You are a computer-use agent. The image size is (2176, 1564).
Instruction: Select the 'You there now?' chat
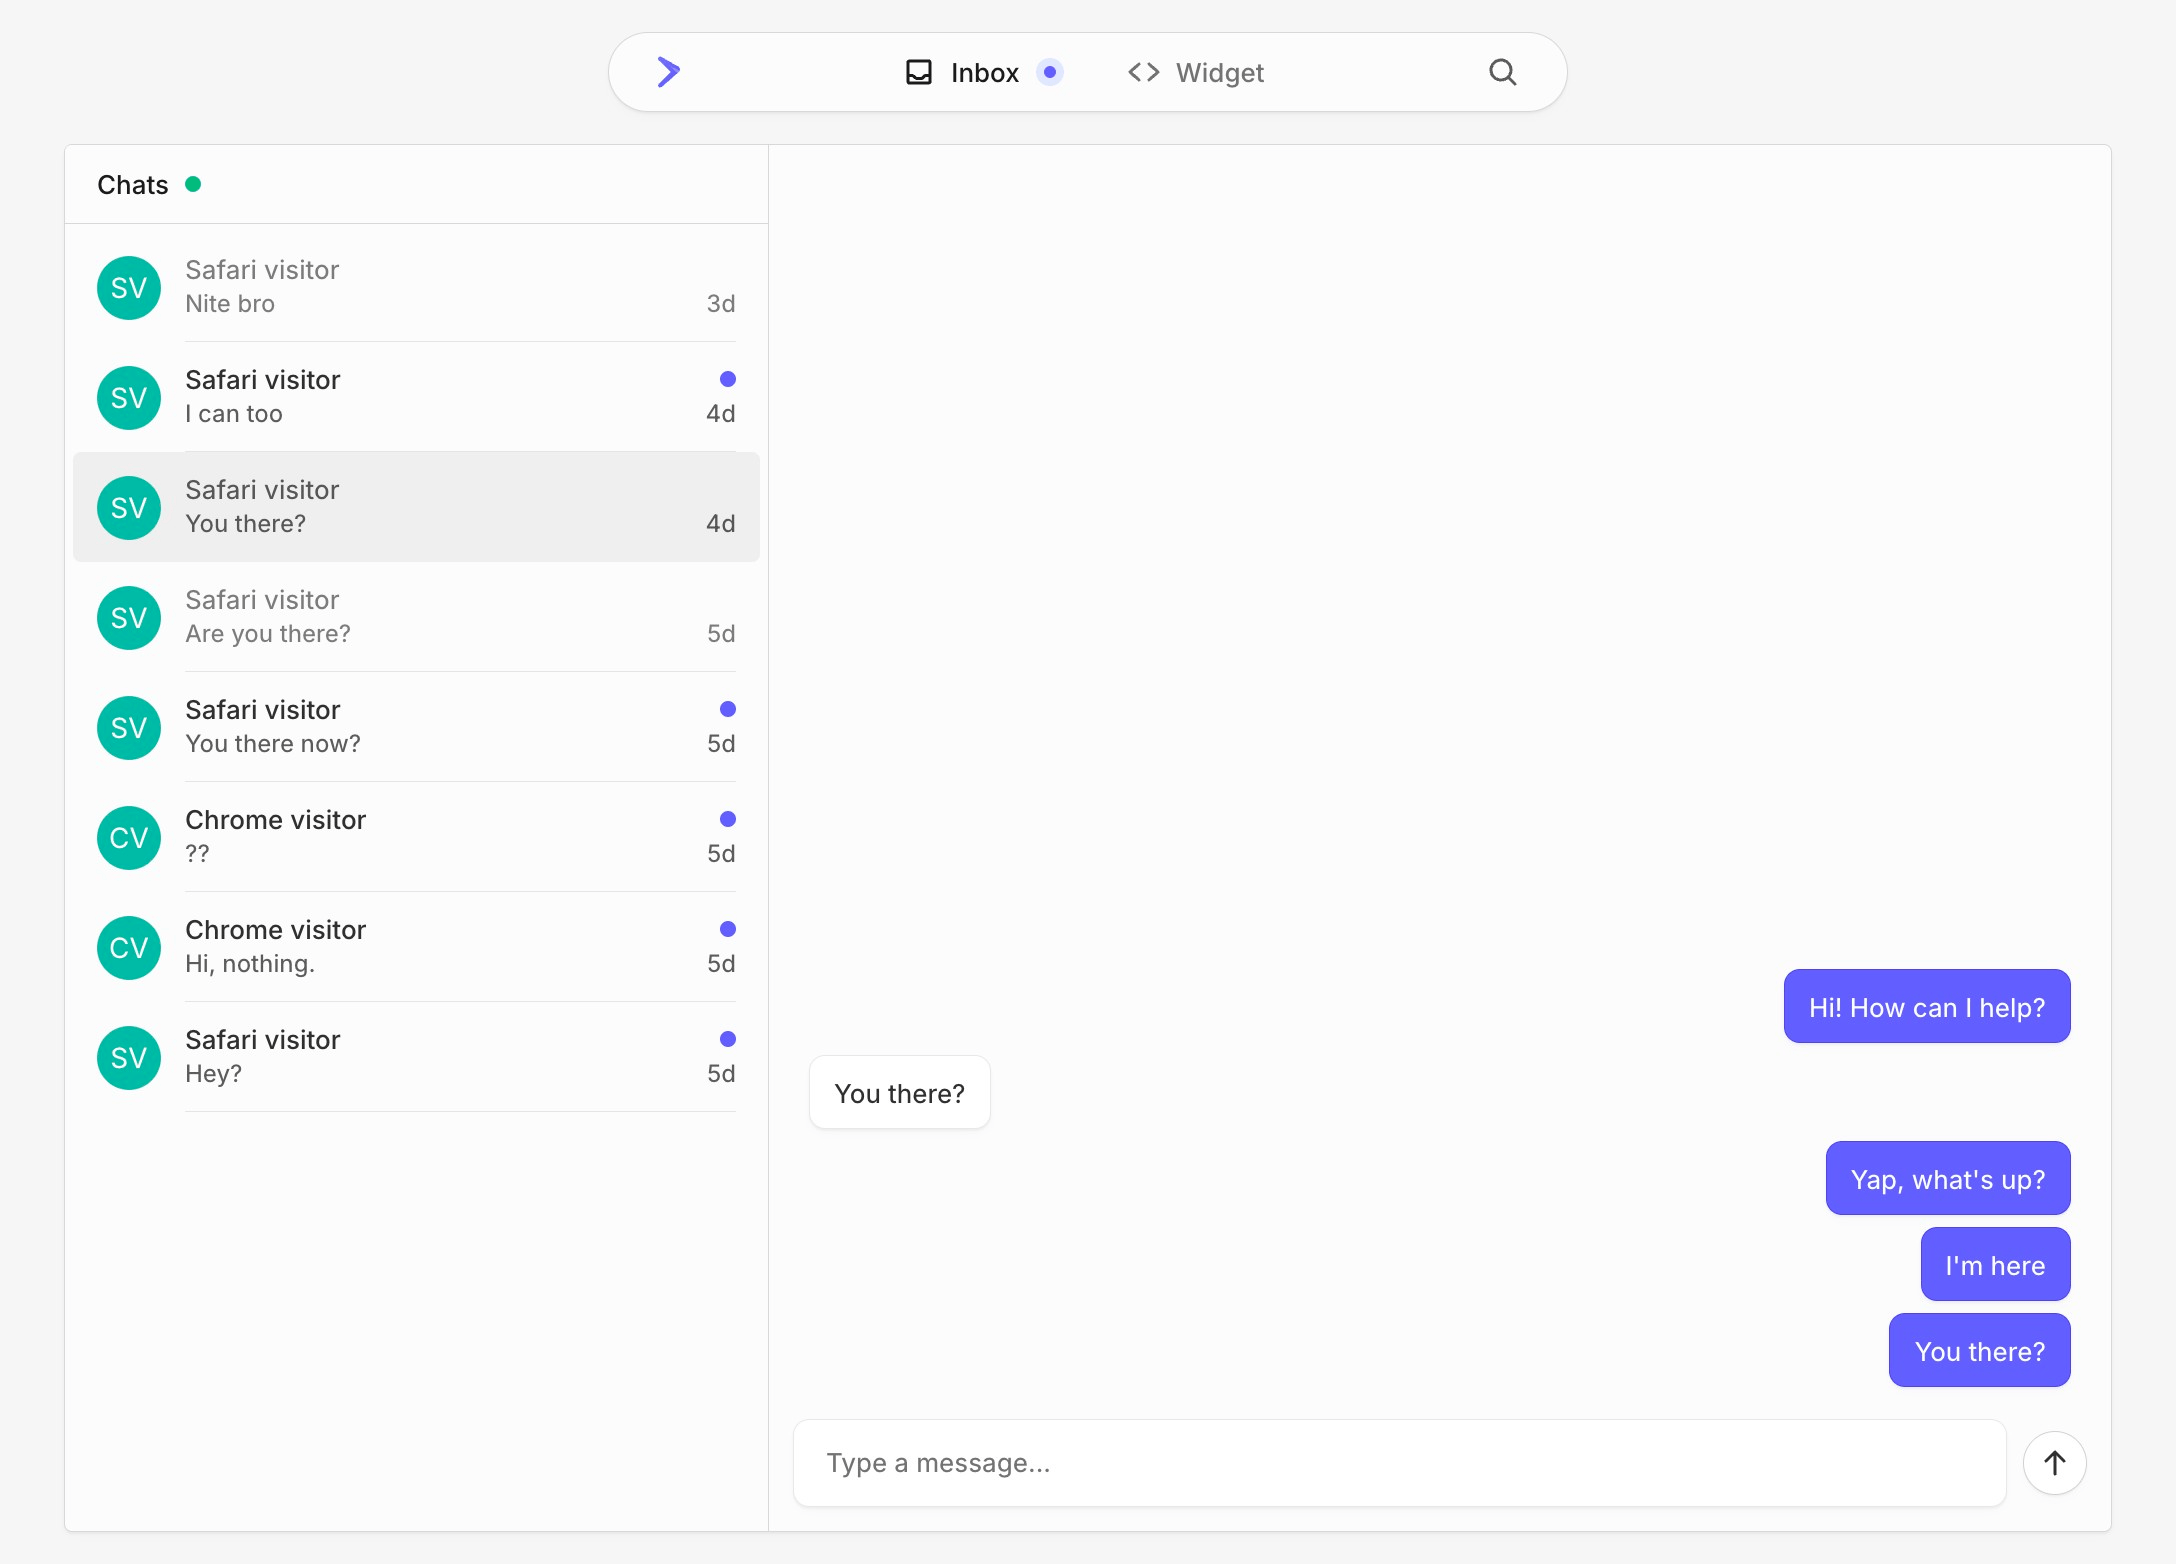click(416, 727)
